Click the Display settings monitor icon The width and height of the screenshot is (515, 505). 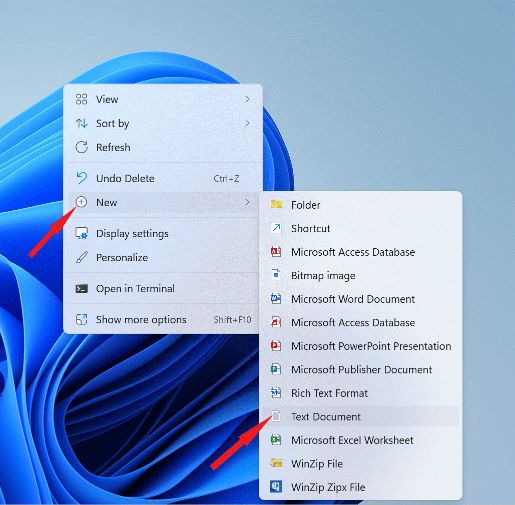[x=81, y=233]
